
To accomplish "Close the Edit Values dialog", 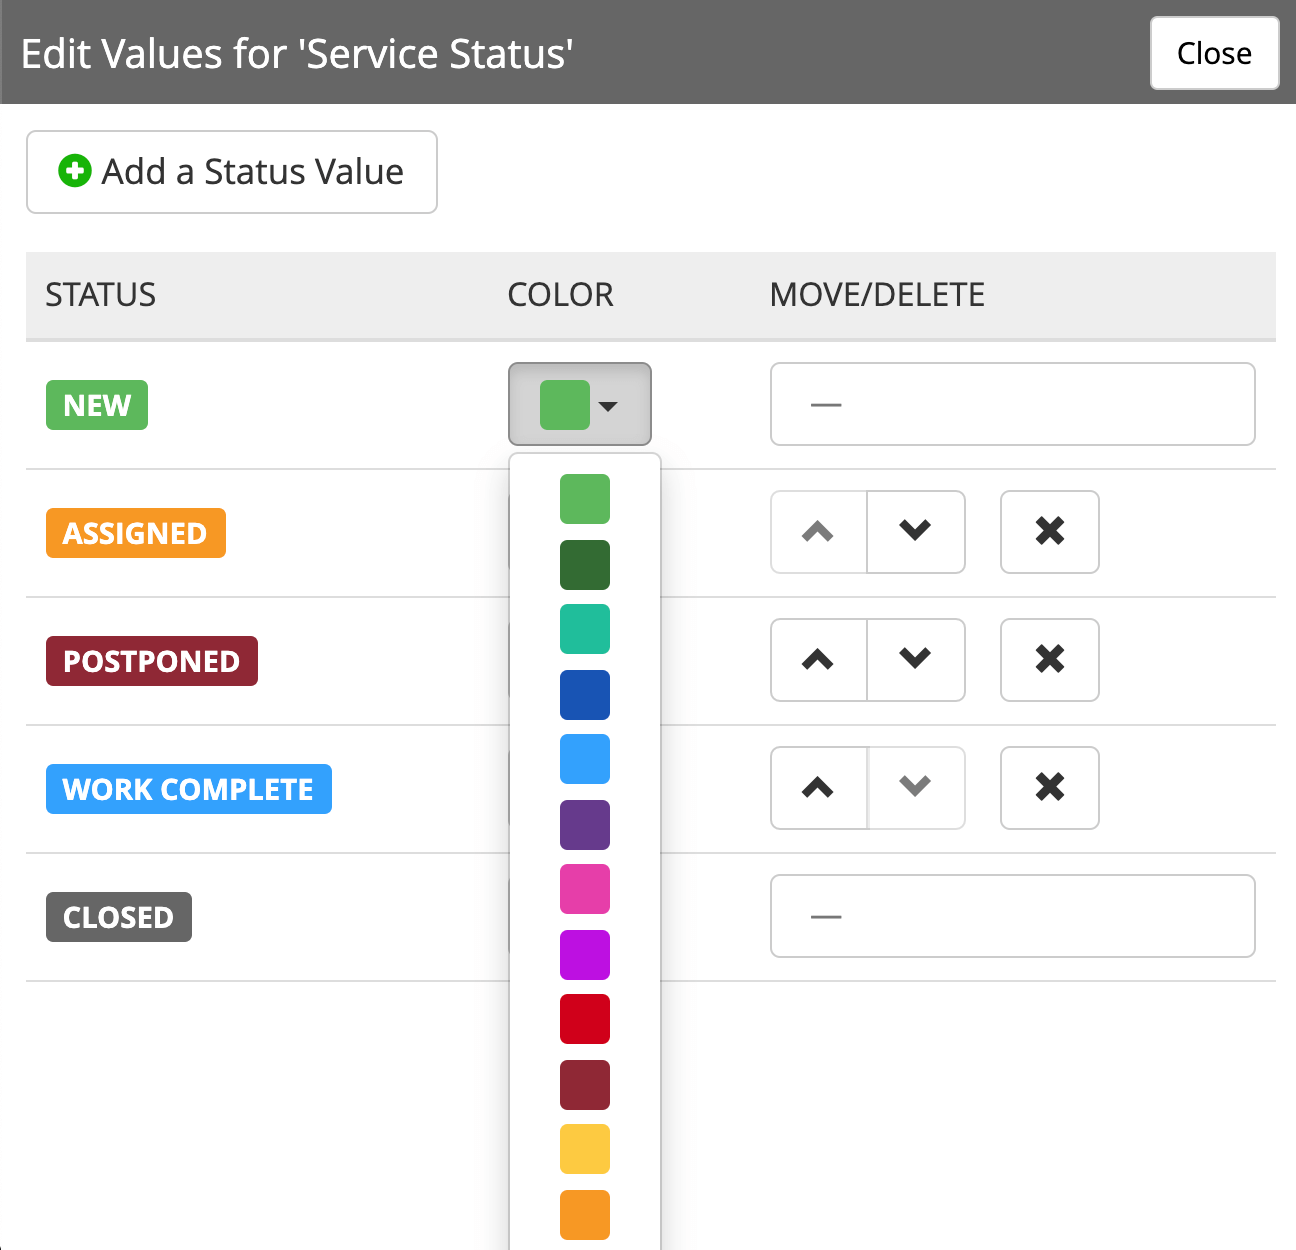I will click(x=1214, y=53).
